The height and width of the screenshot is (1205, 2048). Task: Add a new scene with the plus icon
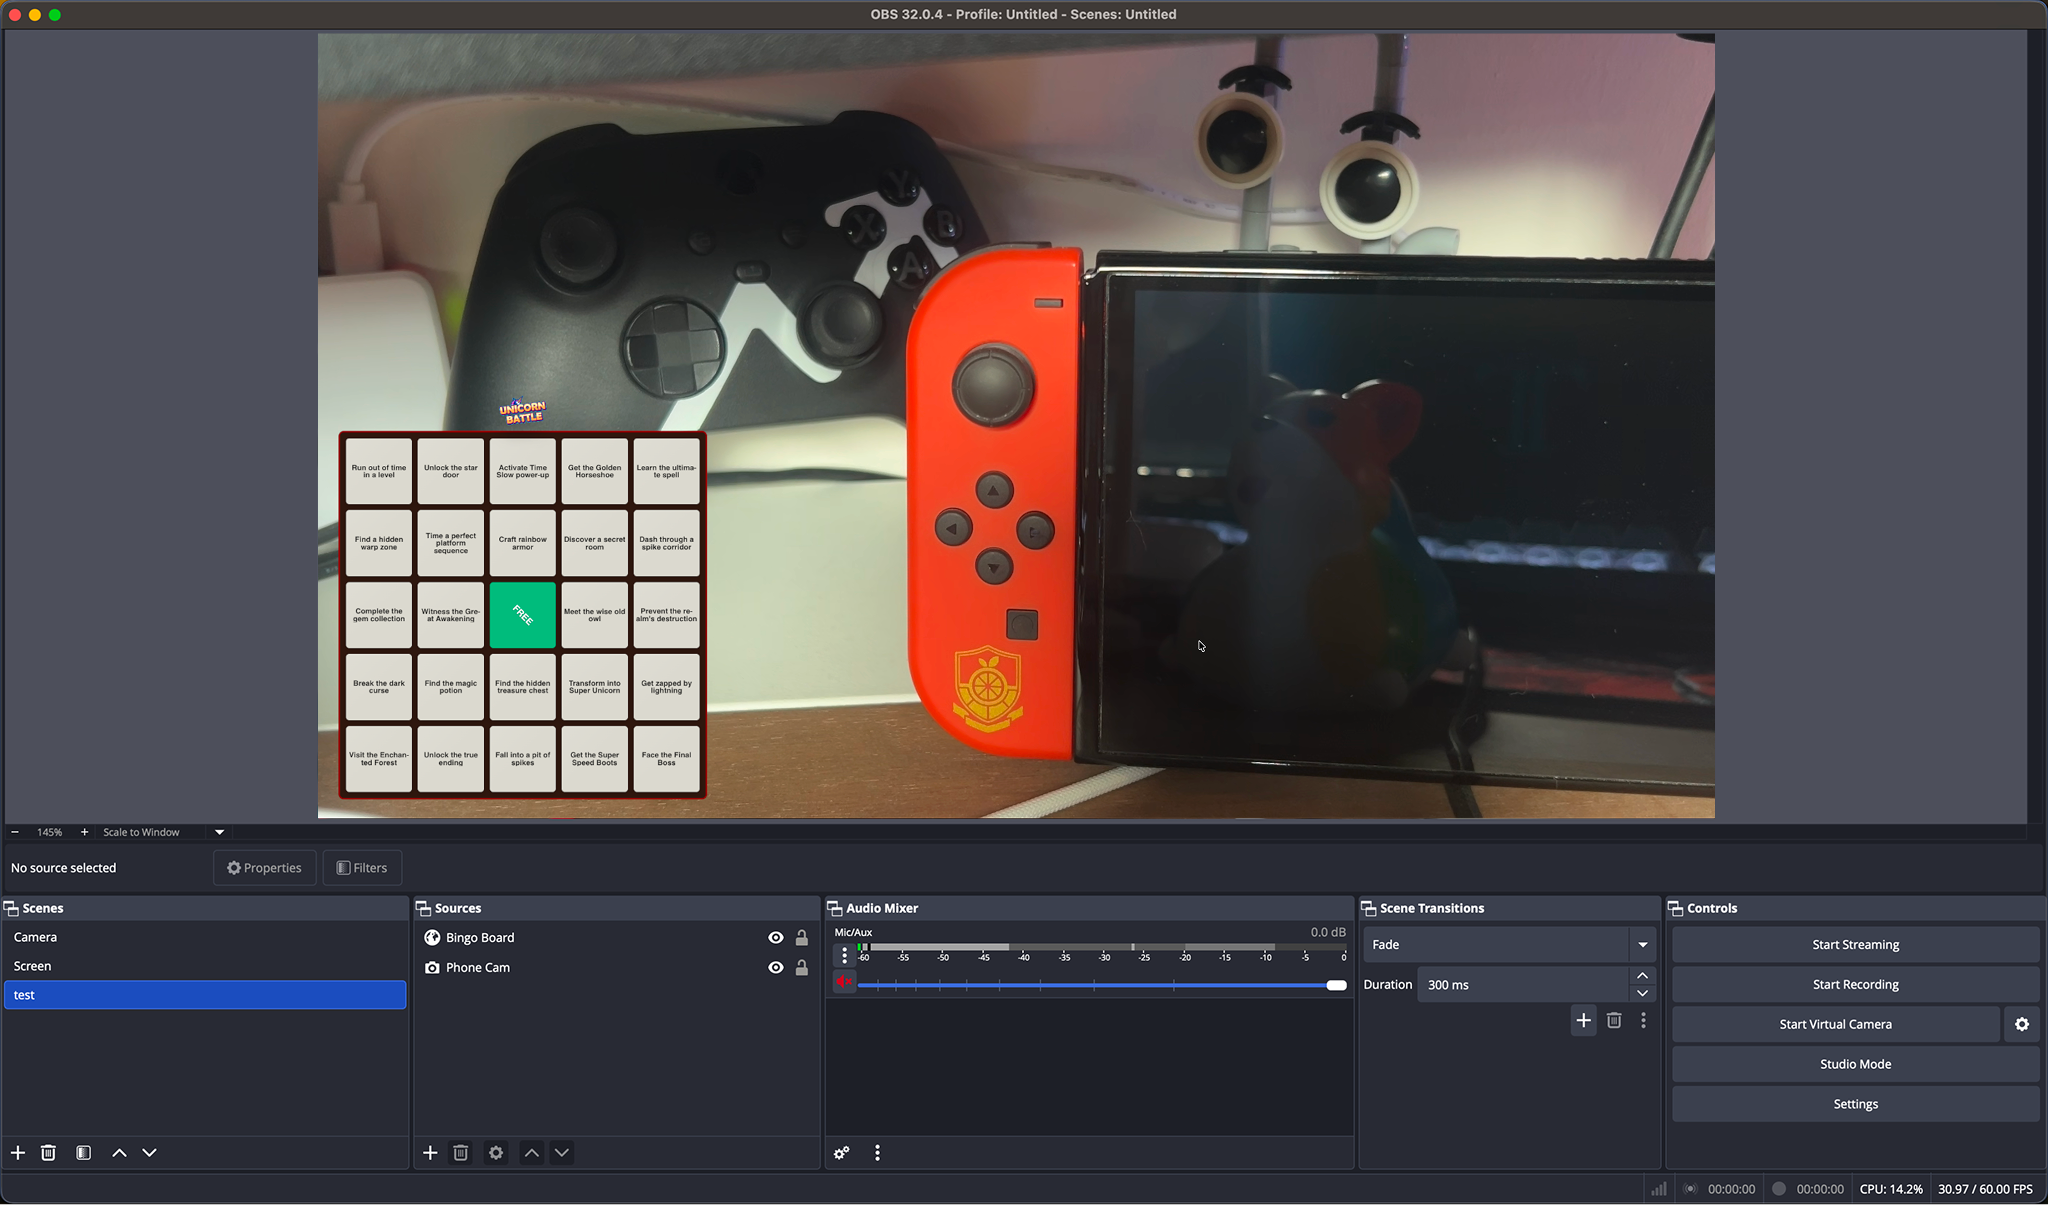pos(17,1152)
